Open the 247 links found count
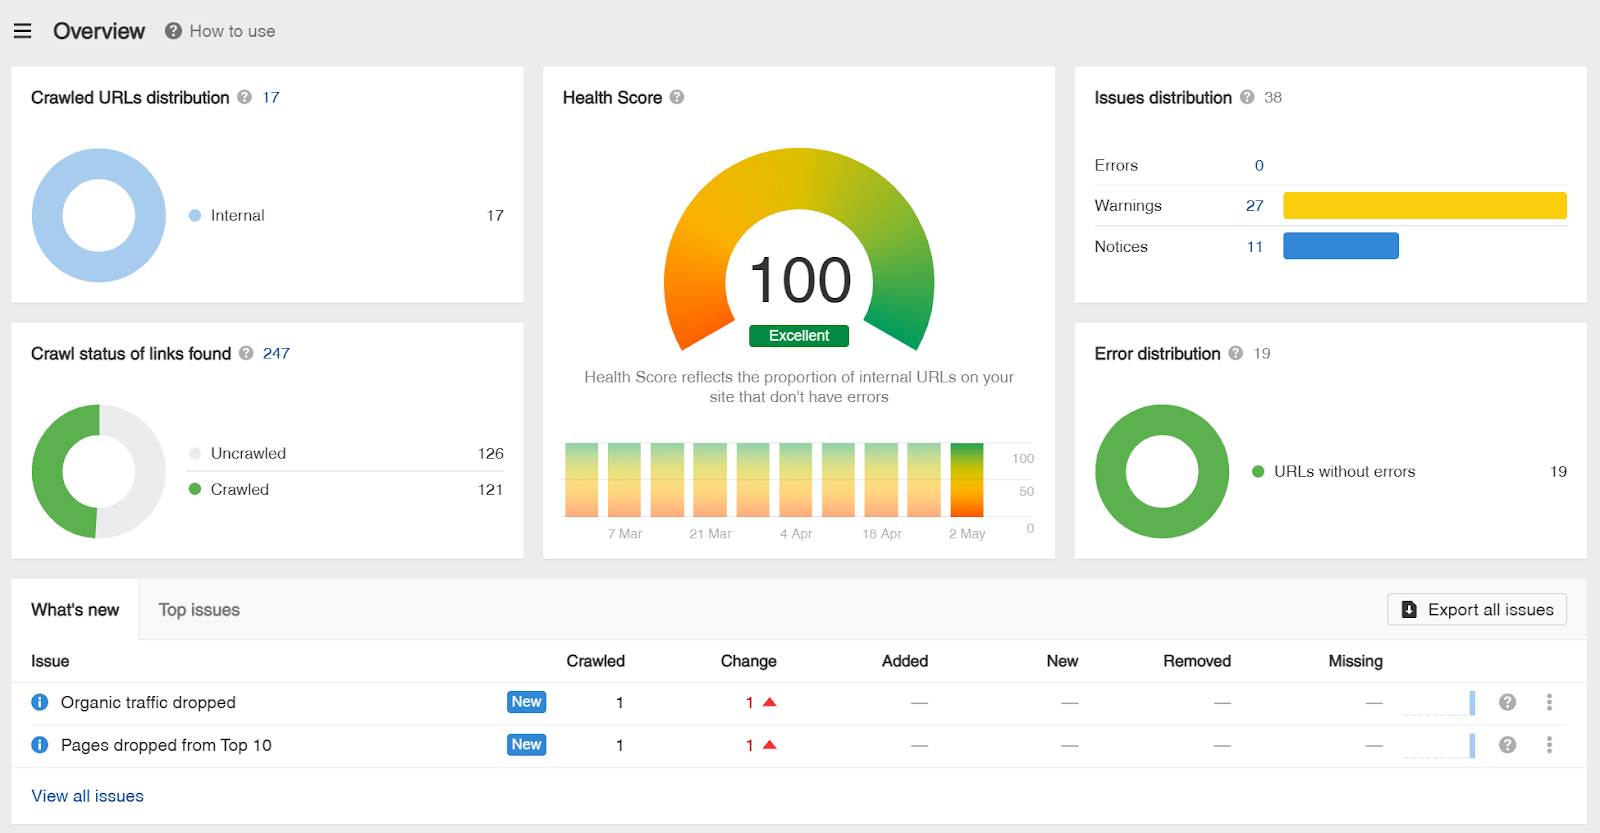This screenshot has height=833, width=1600. (x=276, y=353)
